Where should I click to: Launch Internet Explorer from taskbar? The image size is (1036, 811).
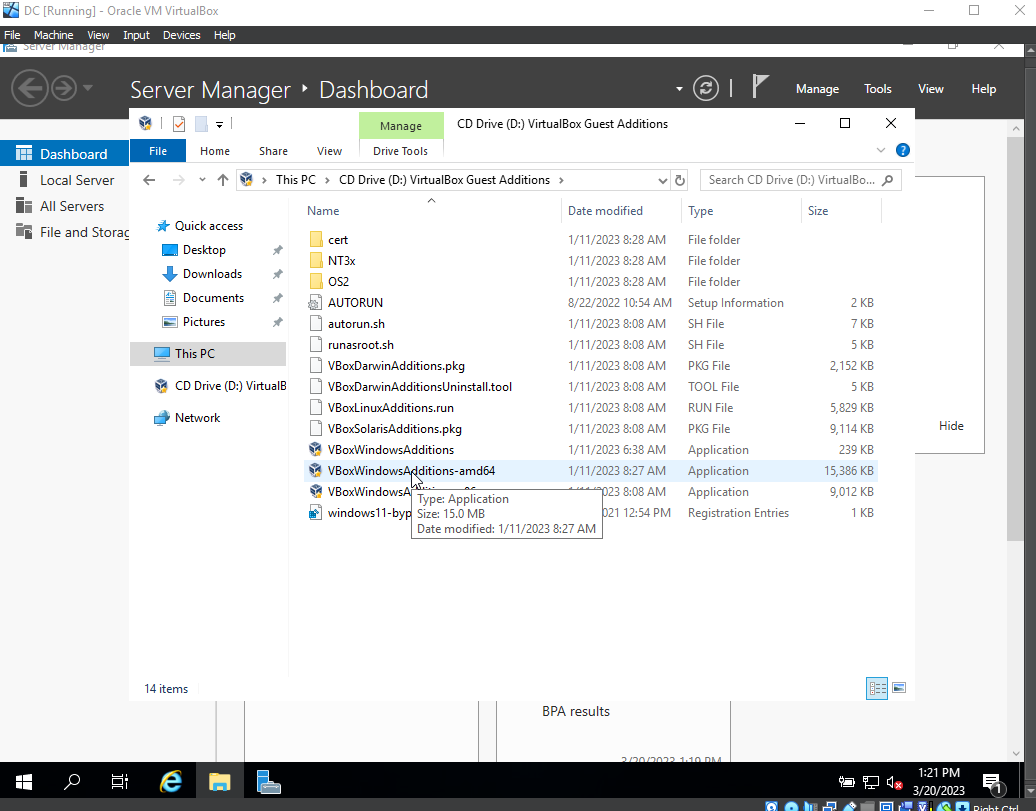(x=170, y=783)
